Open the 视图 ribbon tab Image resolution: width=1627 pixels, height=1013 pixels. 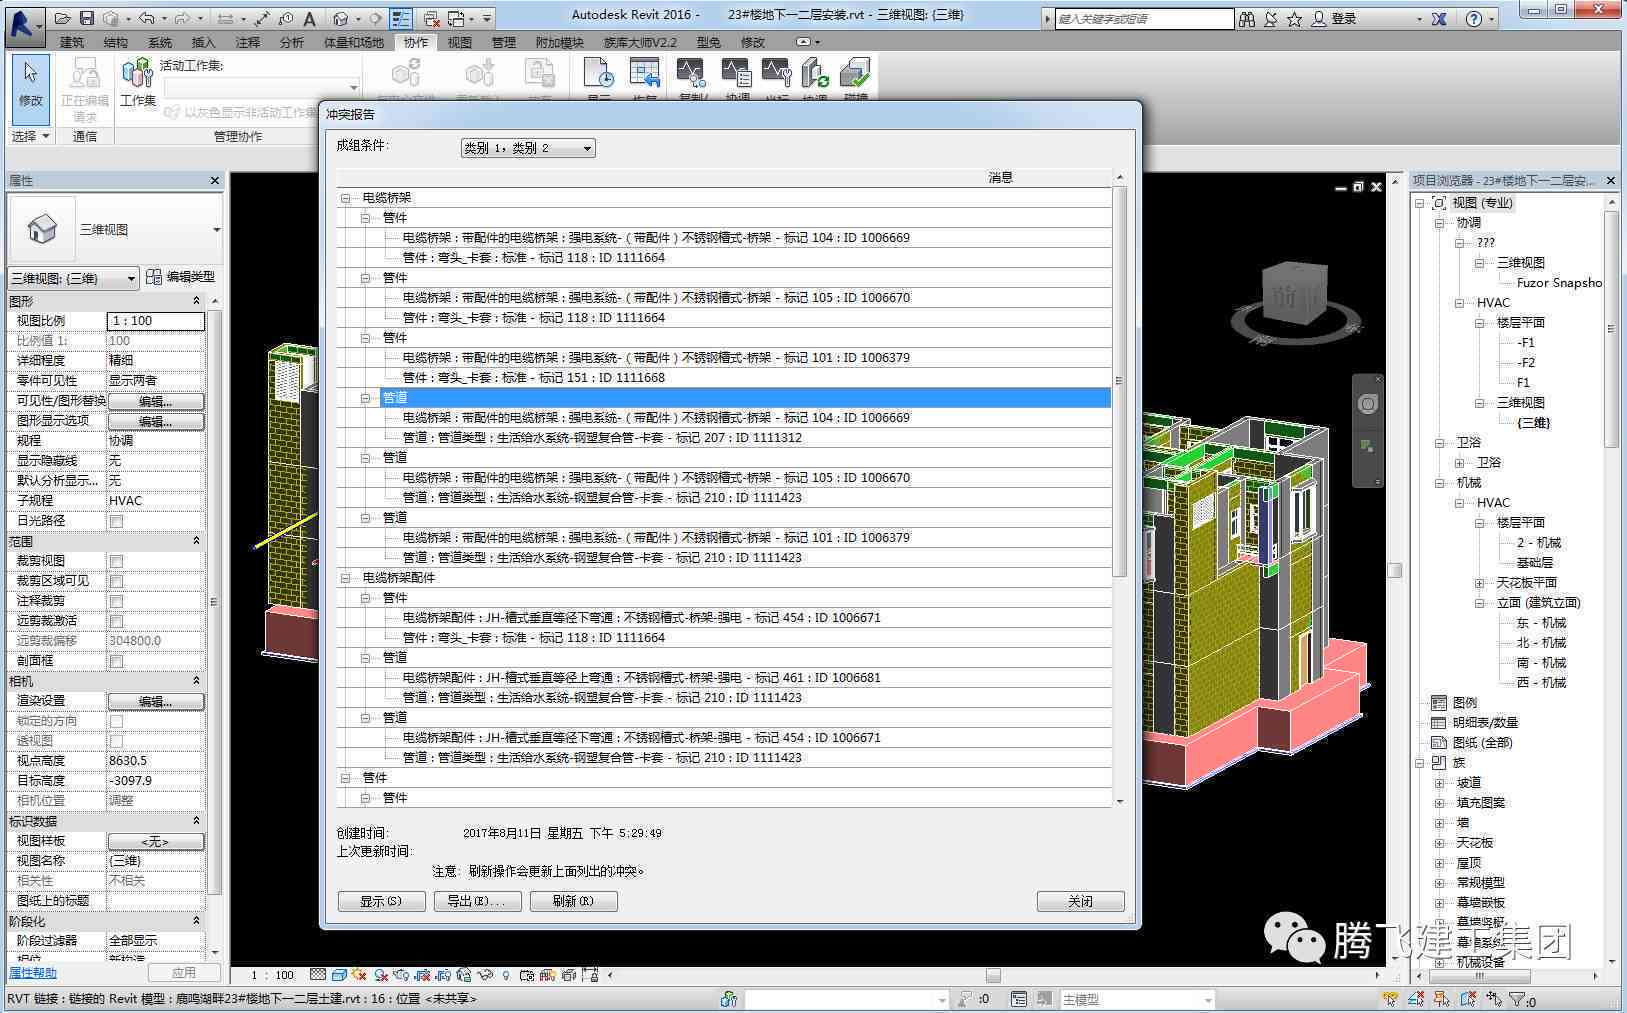click(460, 42)
